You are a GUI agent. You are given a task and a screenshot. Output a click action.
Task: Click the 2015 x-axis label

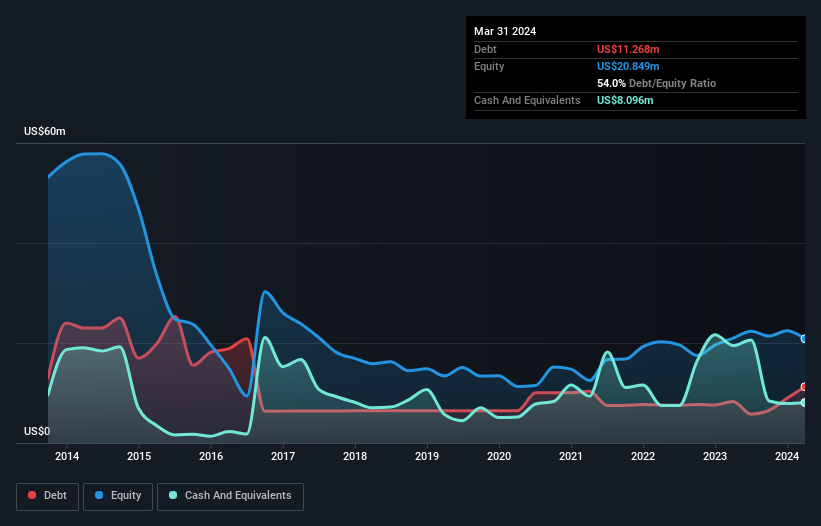[139, 456]
